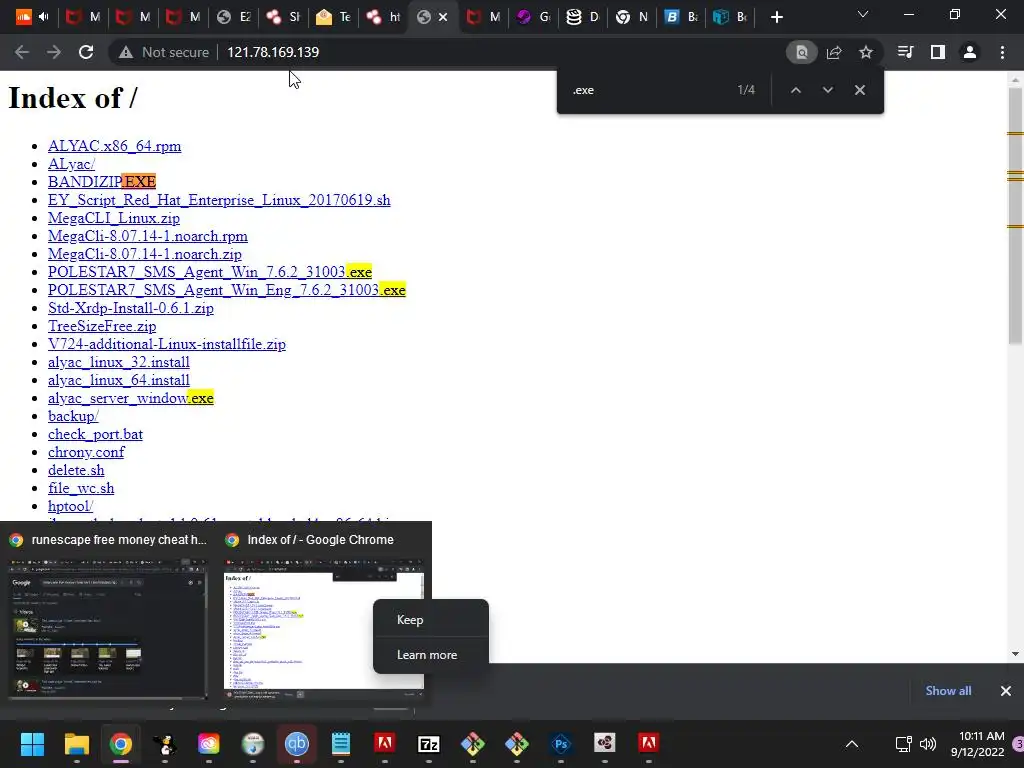Go forward to the next page

tap(54, 52)
